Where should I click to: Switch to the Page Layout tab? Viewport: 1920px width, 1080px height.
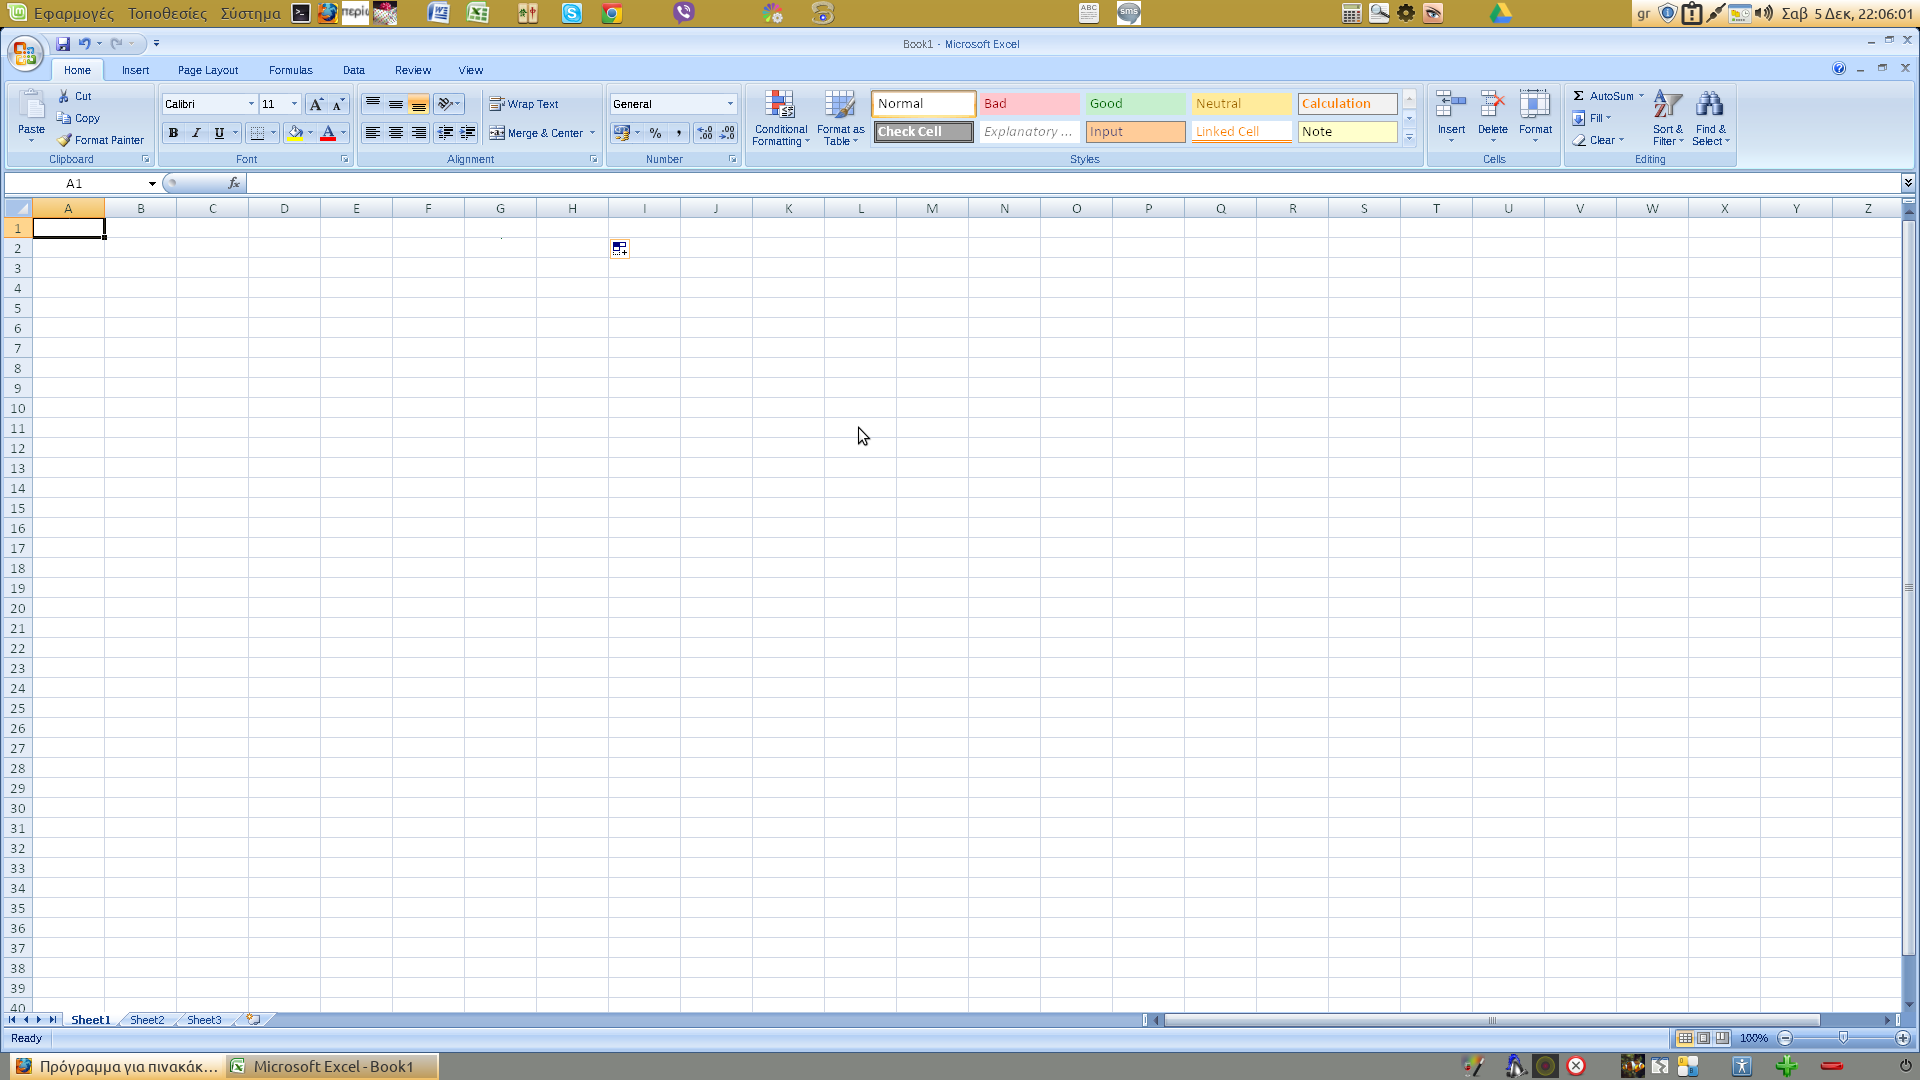tap(208, 70)
